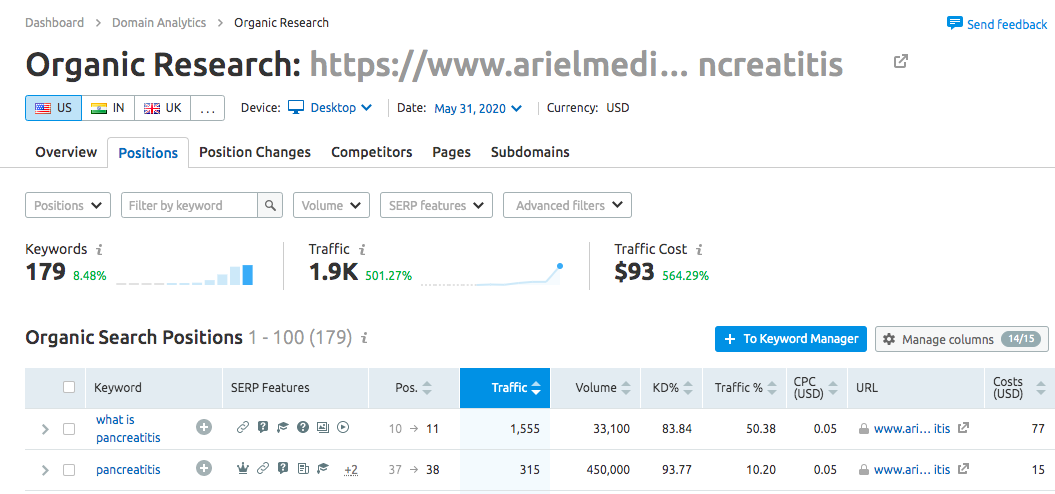Open domain URL in external window
This screenshot has width=1055, height=494.
coord(901,62)
